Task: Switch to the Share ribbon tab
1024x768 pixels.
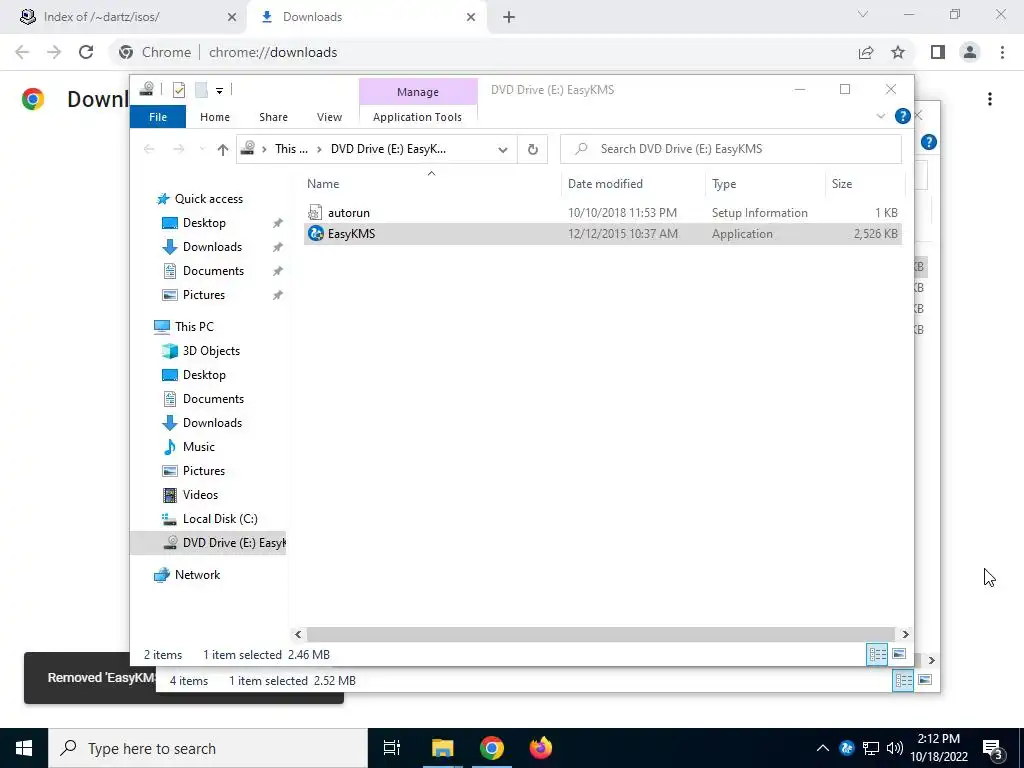Action: click(273, 117)
